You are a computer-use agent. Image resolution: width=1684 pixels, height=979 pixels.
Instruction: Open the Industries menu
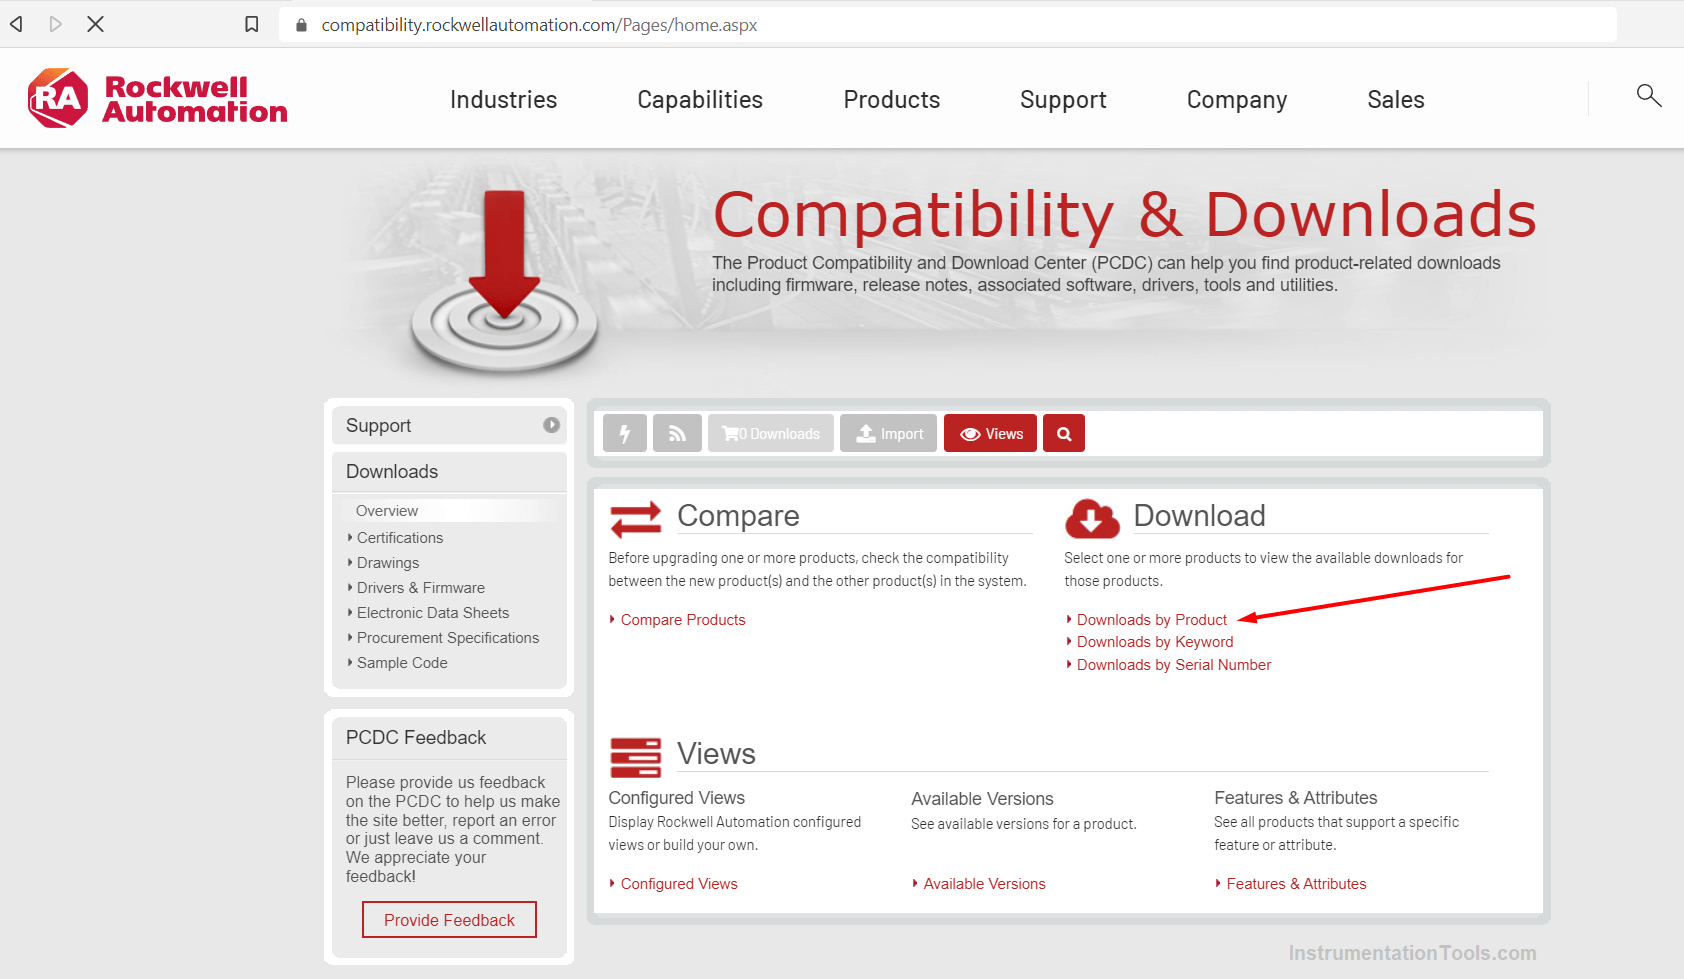click(503, 100)
